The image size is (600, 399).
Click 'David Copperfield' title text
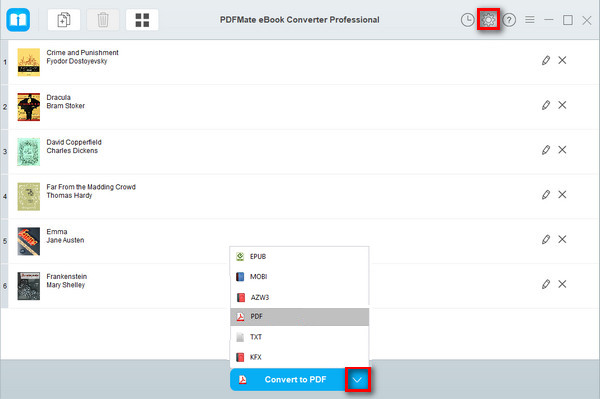point(74,142)
